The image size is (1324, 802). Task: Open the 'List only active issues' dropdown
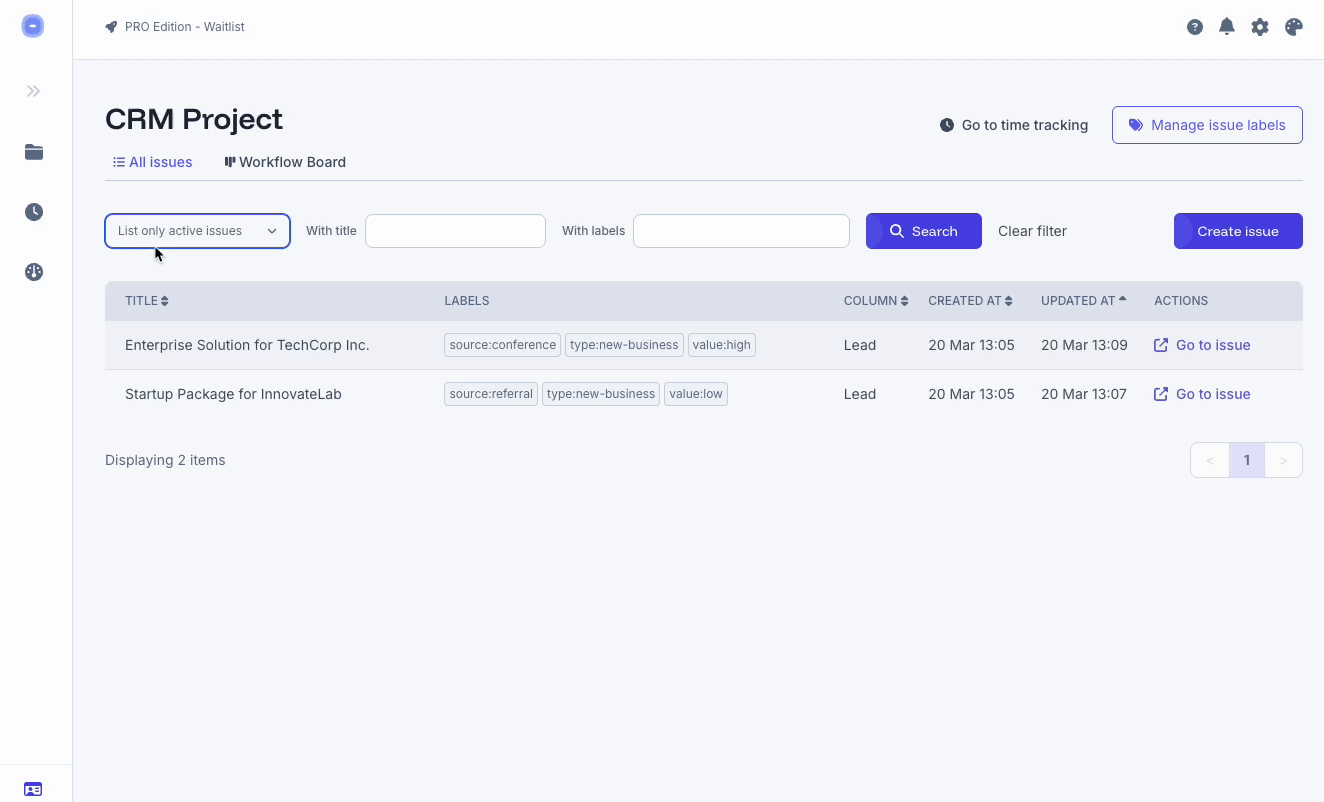pyautogui.click(x=197, y=231)
